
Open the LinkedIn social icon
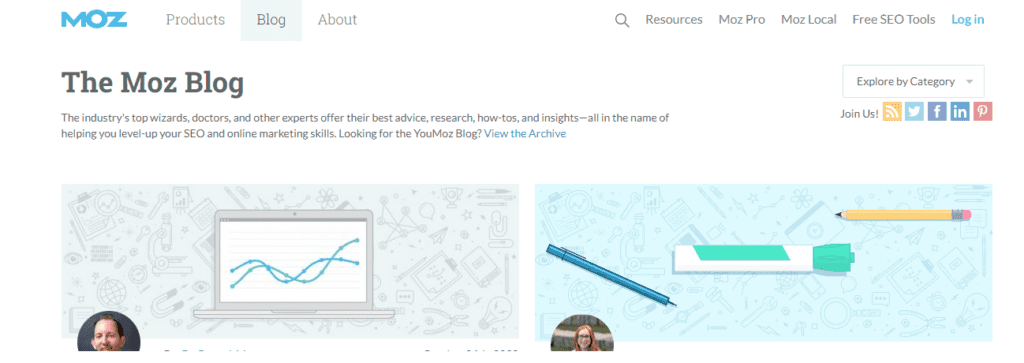[960, 112]
